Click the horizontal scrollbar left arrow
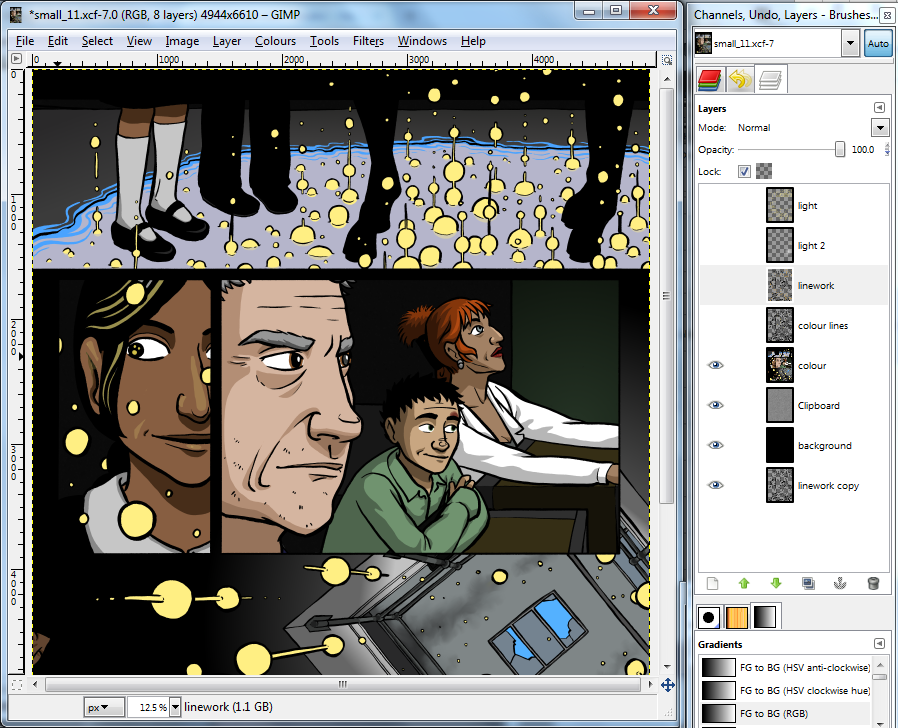This screenshot has width=898, height=728. [x=36, y=684]
